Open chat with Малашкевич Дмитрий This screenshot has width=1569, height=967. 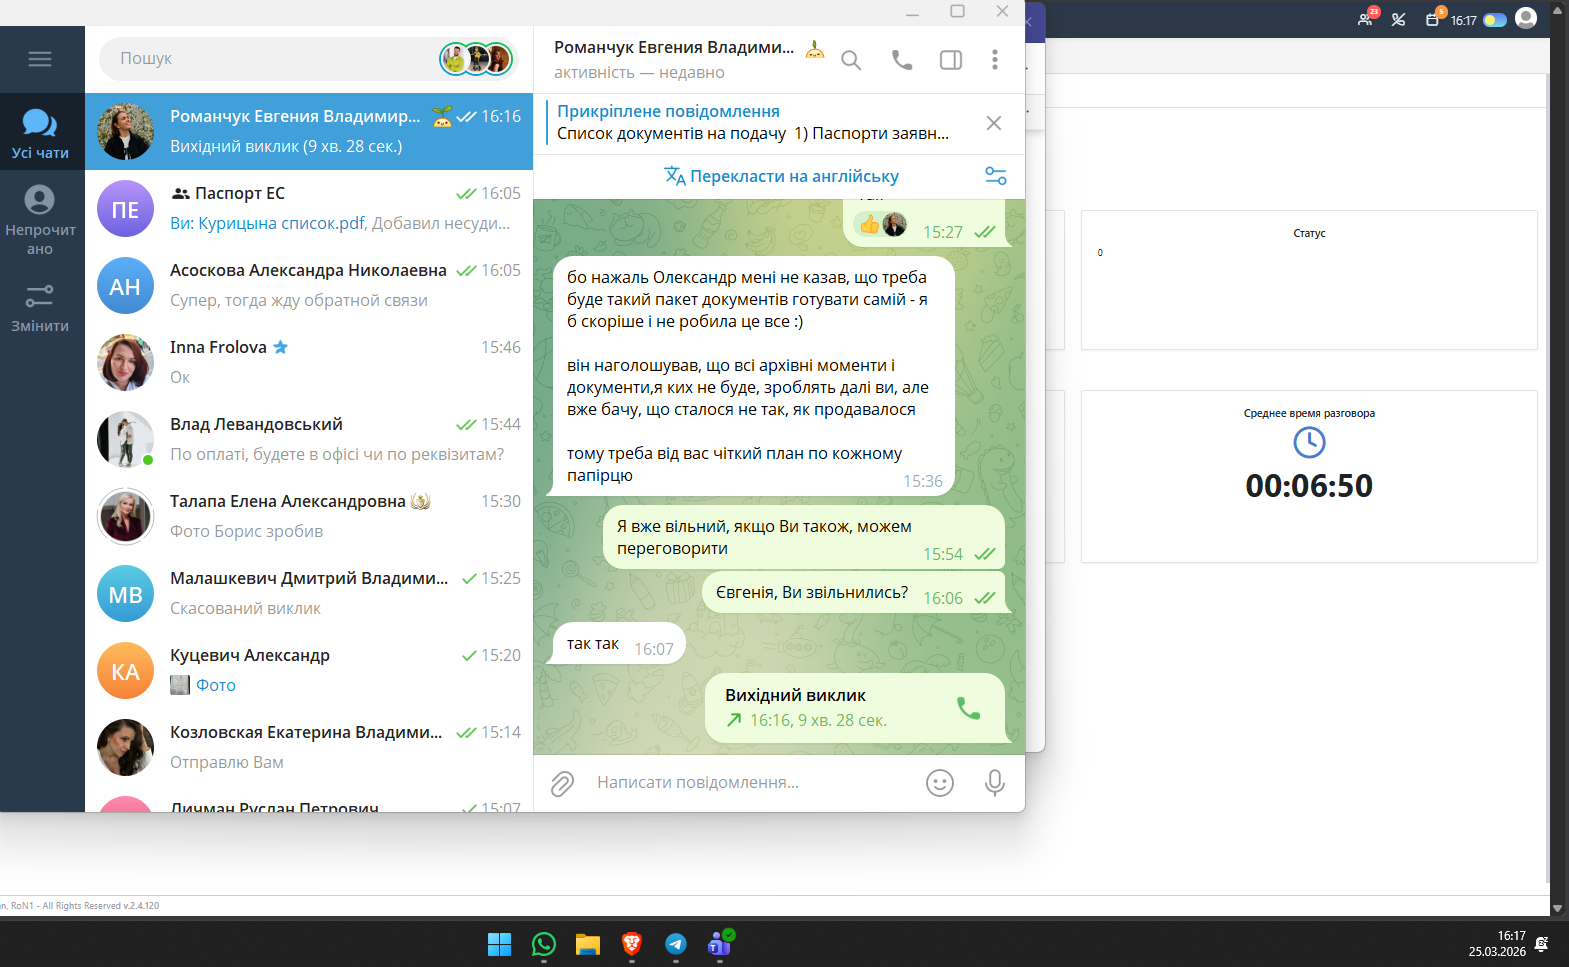309,593
